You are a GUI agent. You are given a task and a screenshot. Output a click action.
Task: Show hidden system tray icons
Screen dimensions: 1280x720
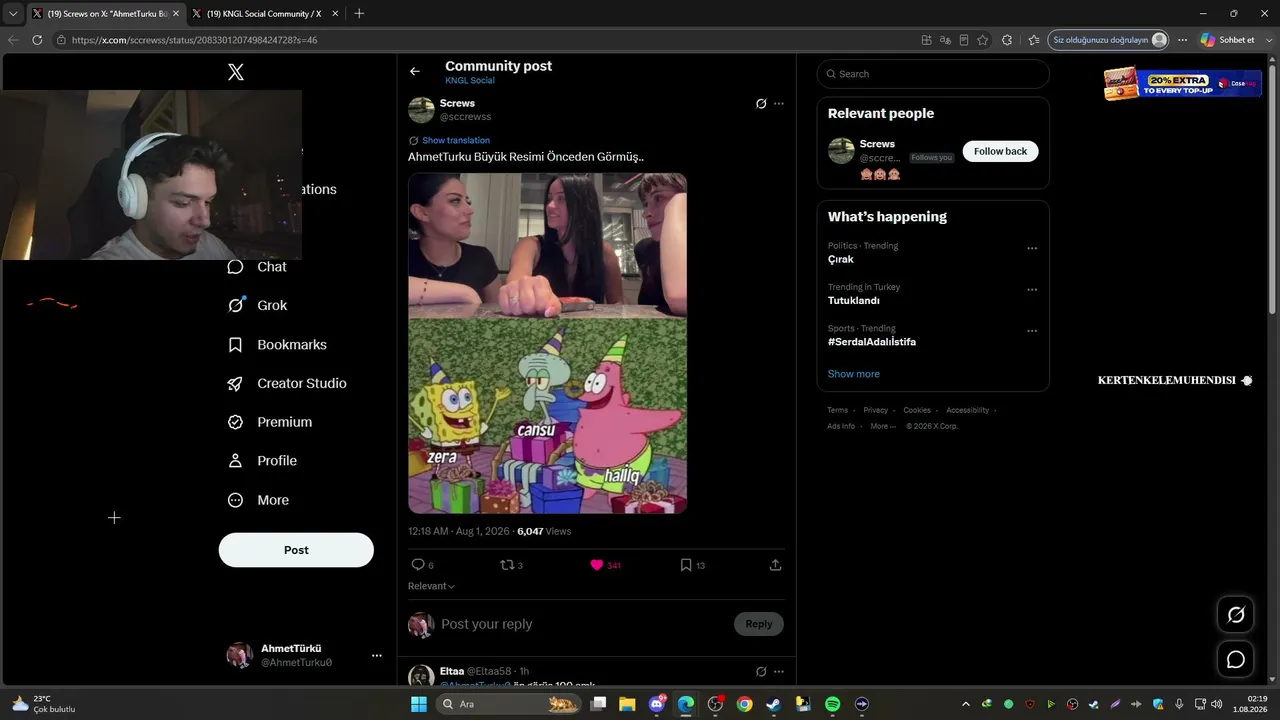point(965,704)
